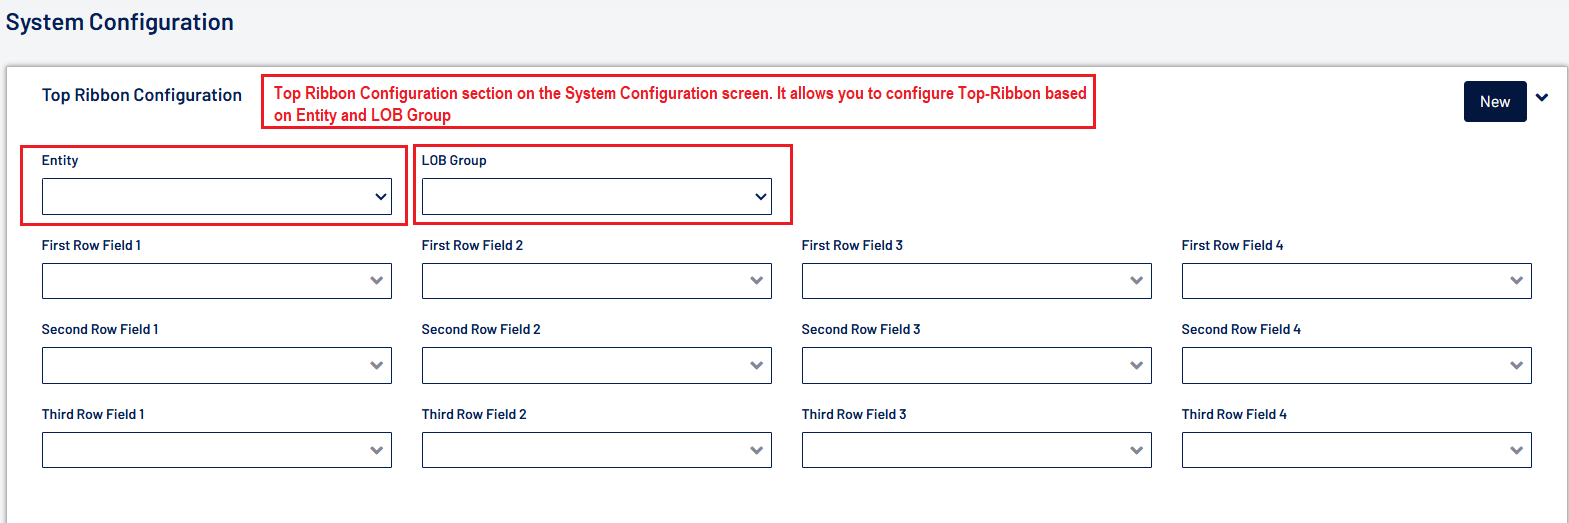The height and width of the screenshot is (523, 1569).
Task: Expand the chevron next to New
Action: pyautogui.click(x=1542, y=98)
